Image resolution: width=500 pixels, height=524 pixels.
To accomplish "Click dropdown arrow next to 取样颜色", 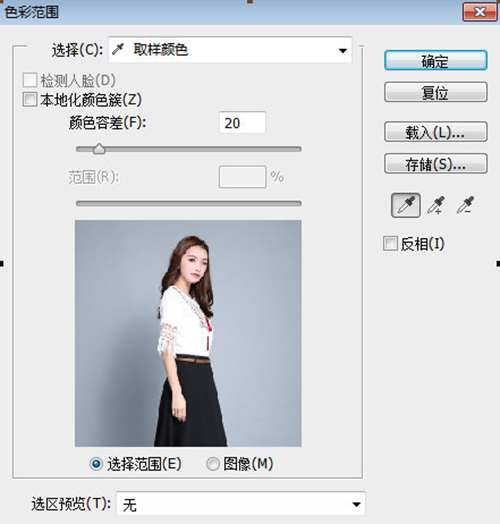I will tap(343, 50).
